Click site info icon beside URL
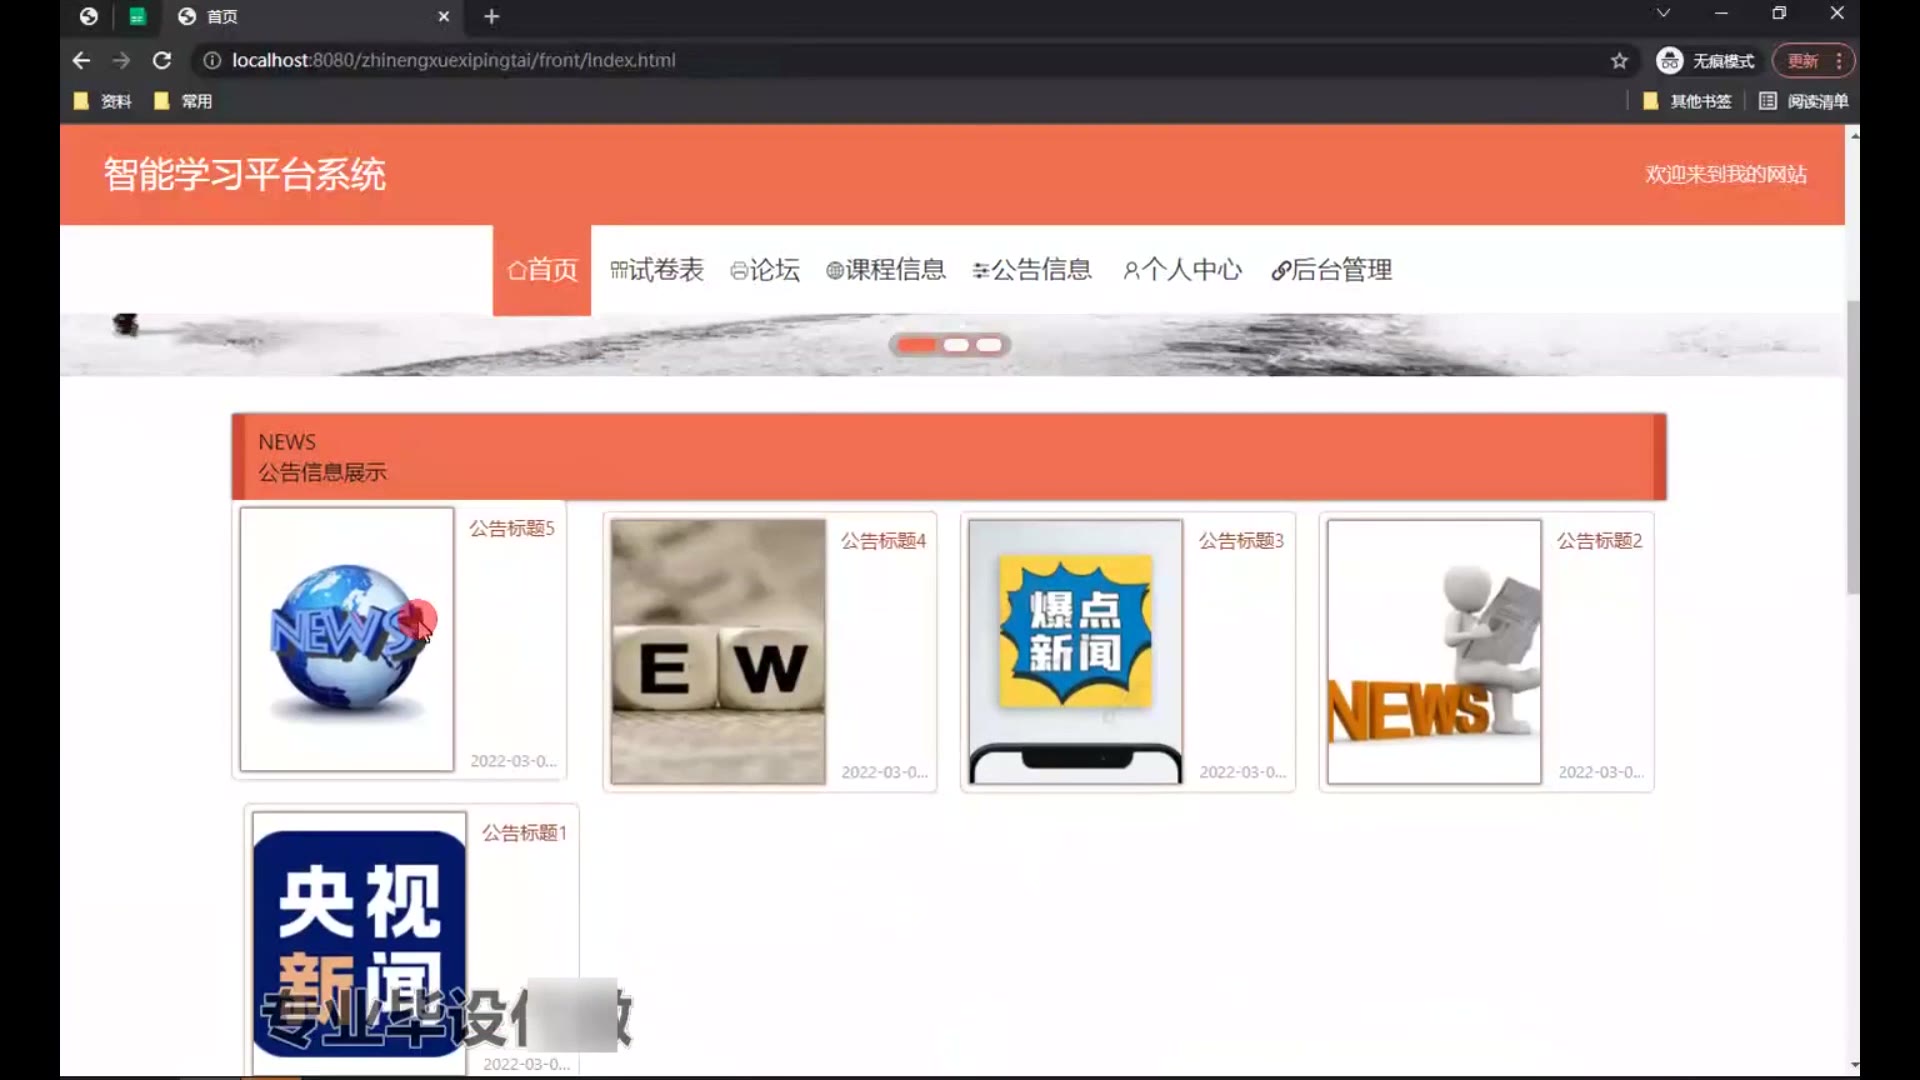Image resolution: width=1920 pixels, height=1080 pixels. pyautogui.click(x=212, y=60)
